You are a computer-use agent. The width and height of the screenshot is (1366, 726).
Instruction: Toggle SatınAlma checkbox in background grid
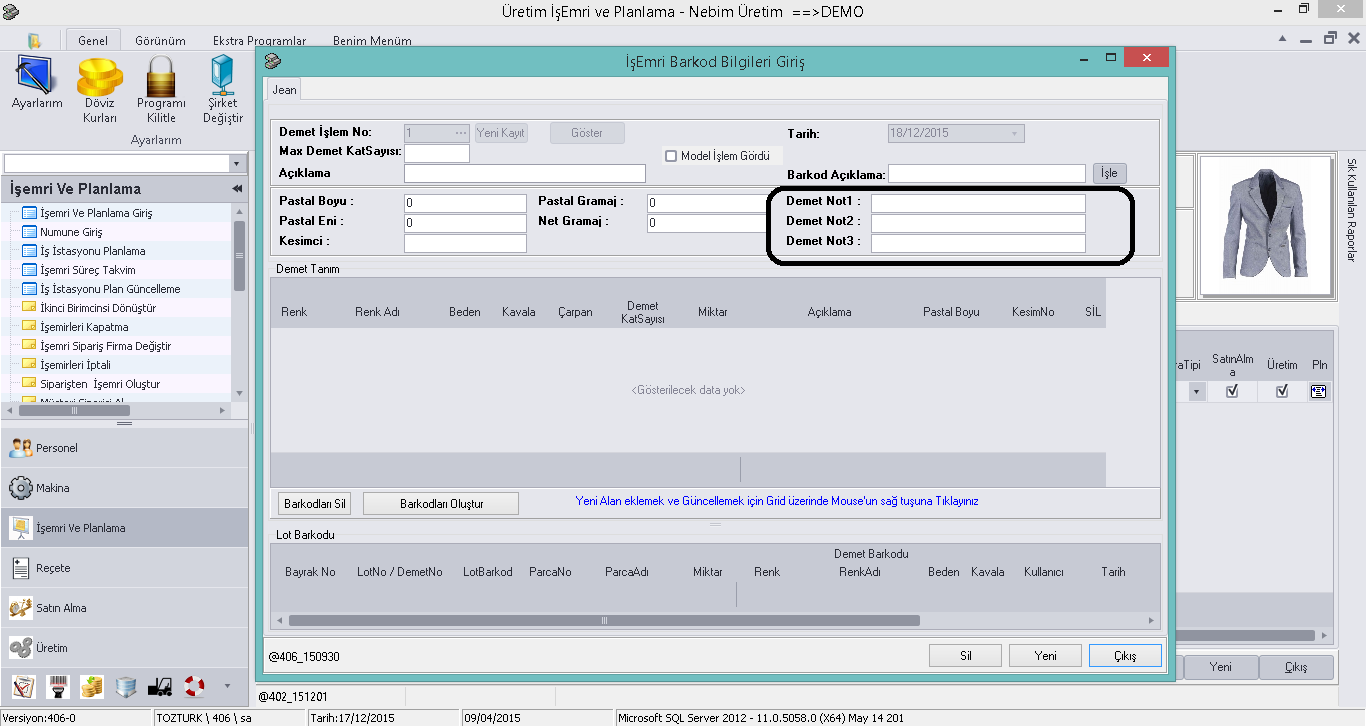pos(1232,392)
